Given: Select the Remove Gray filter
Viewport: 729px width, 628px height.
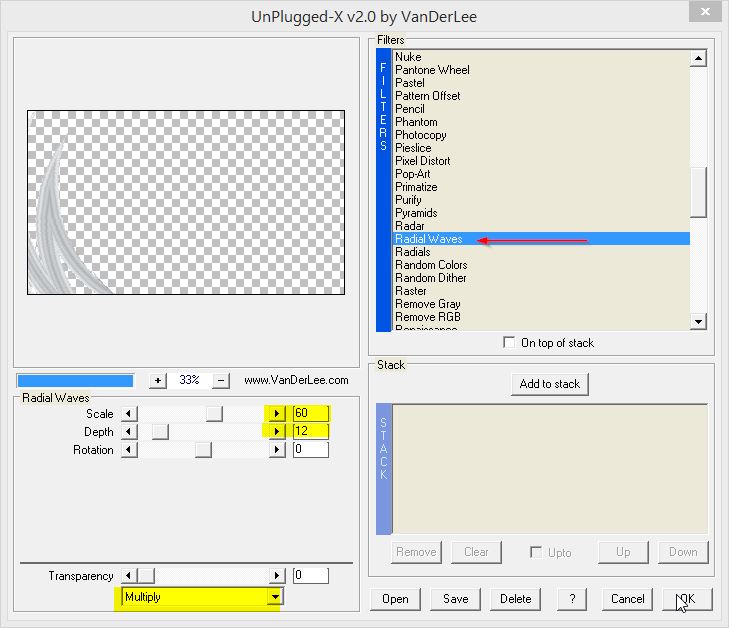Looking at the screenshot, I should pos(428,304).
